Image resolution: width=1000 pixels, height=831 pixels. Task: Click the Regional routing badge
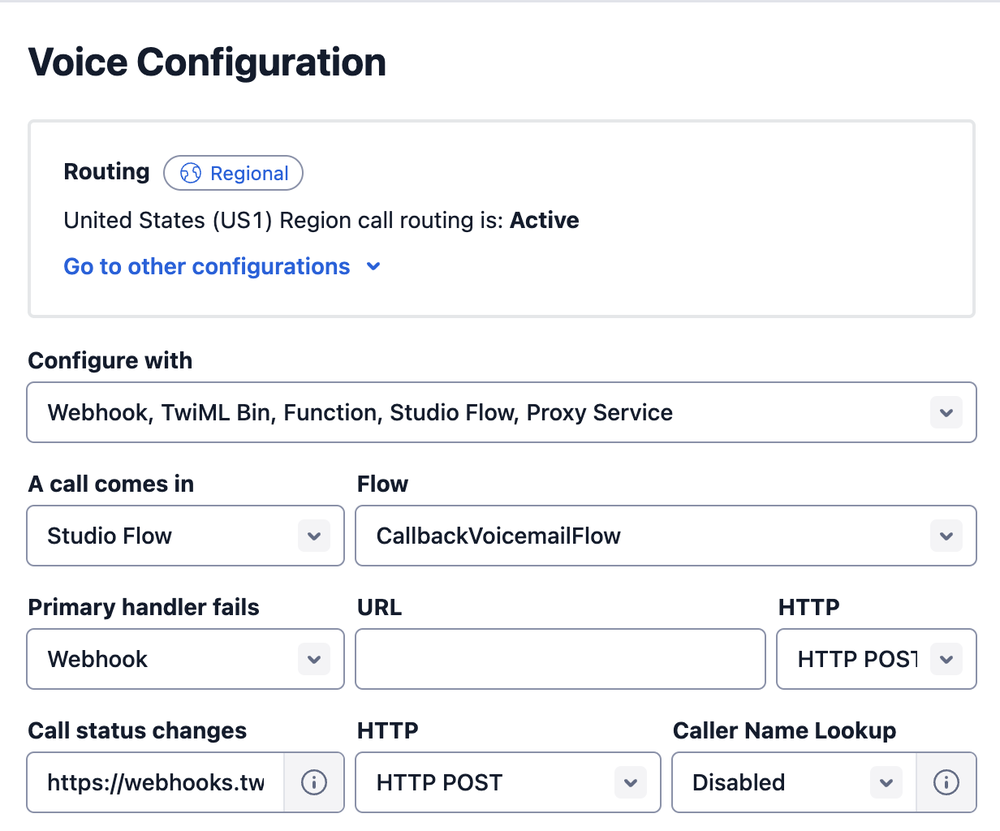(x=233, y=173)
